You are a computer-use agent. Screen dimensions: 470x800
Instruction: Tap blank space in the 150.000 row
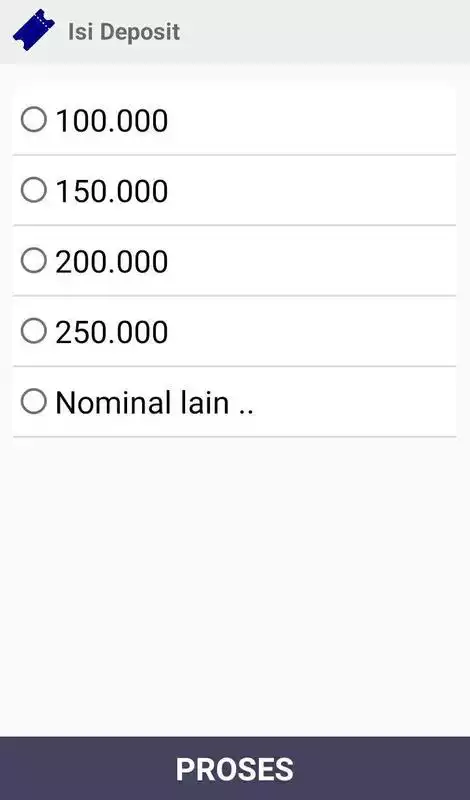(x=311, y=190)
